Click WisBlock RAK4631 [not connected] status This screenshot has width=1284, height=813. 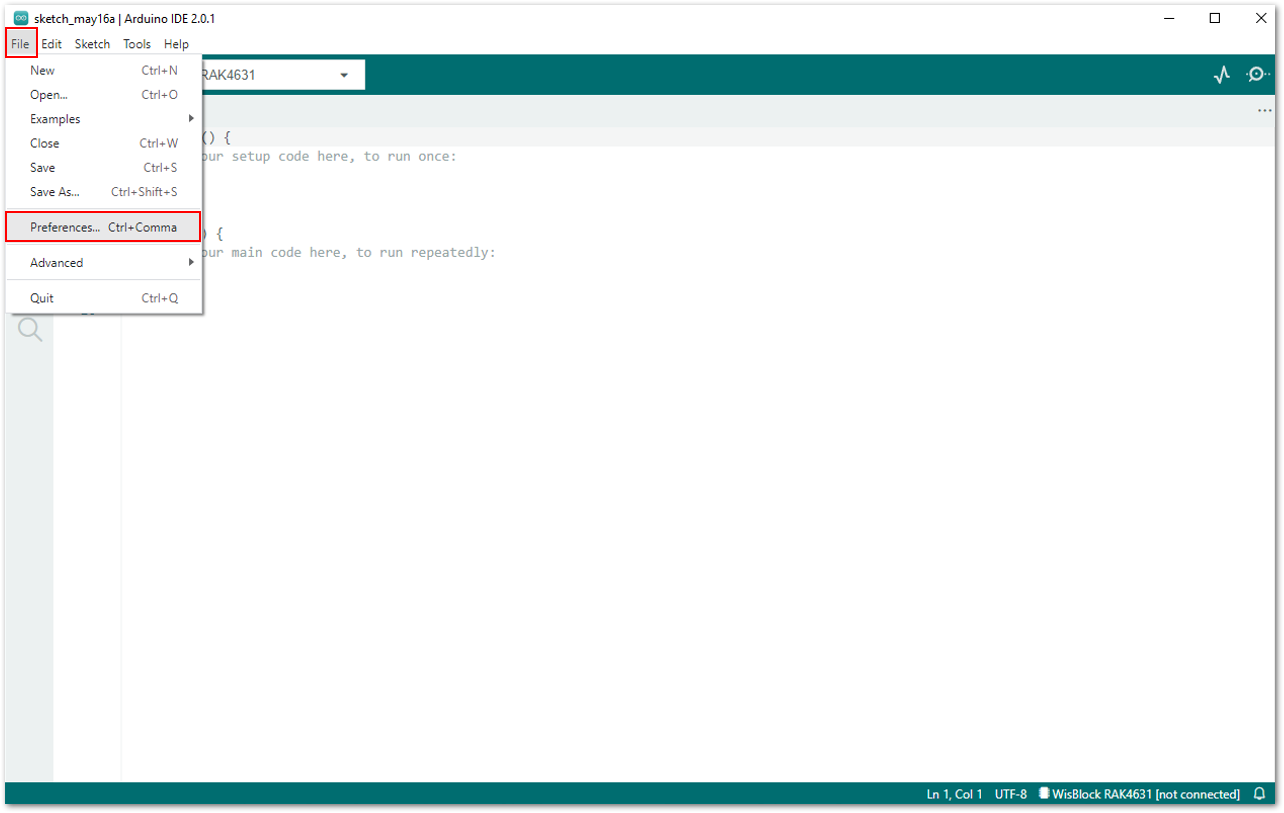click(1139, 794)
